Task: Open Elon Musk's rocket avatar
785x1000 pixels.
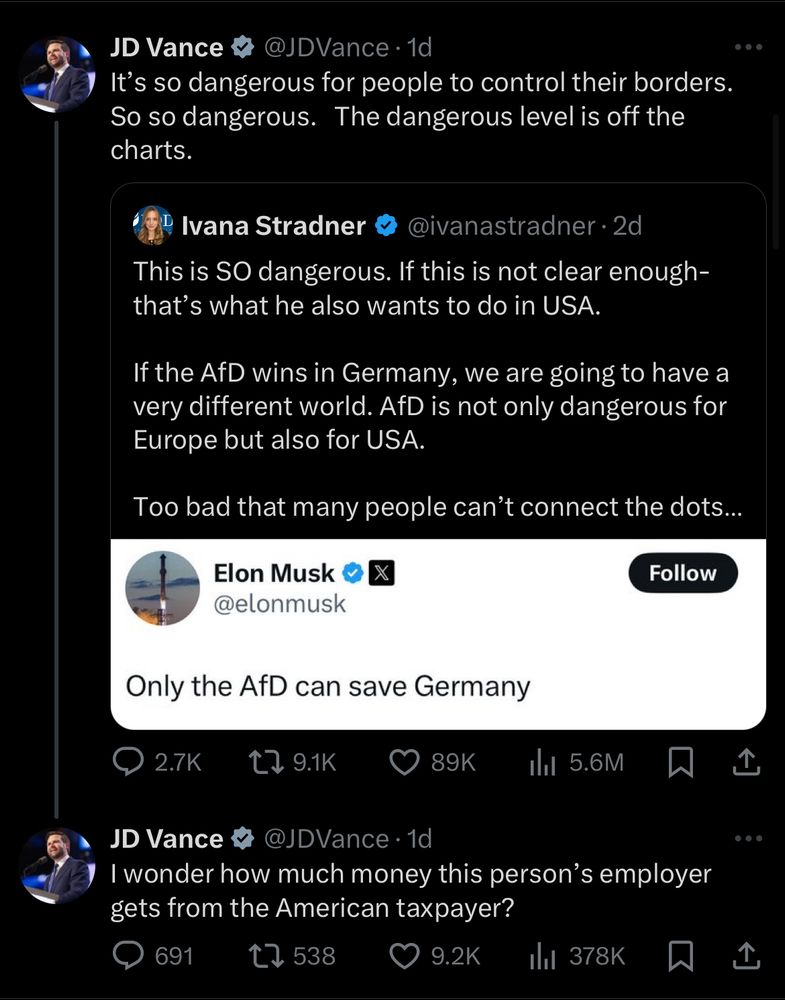Action: [163, 588]
